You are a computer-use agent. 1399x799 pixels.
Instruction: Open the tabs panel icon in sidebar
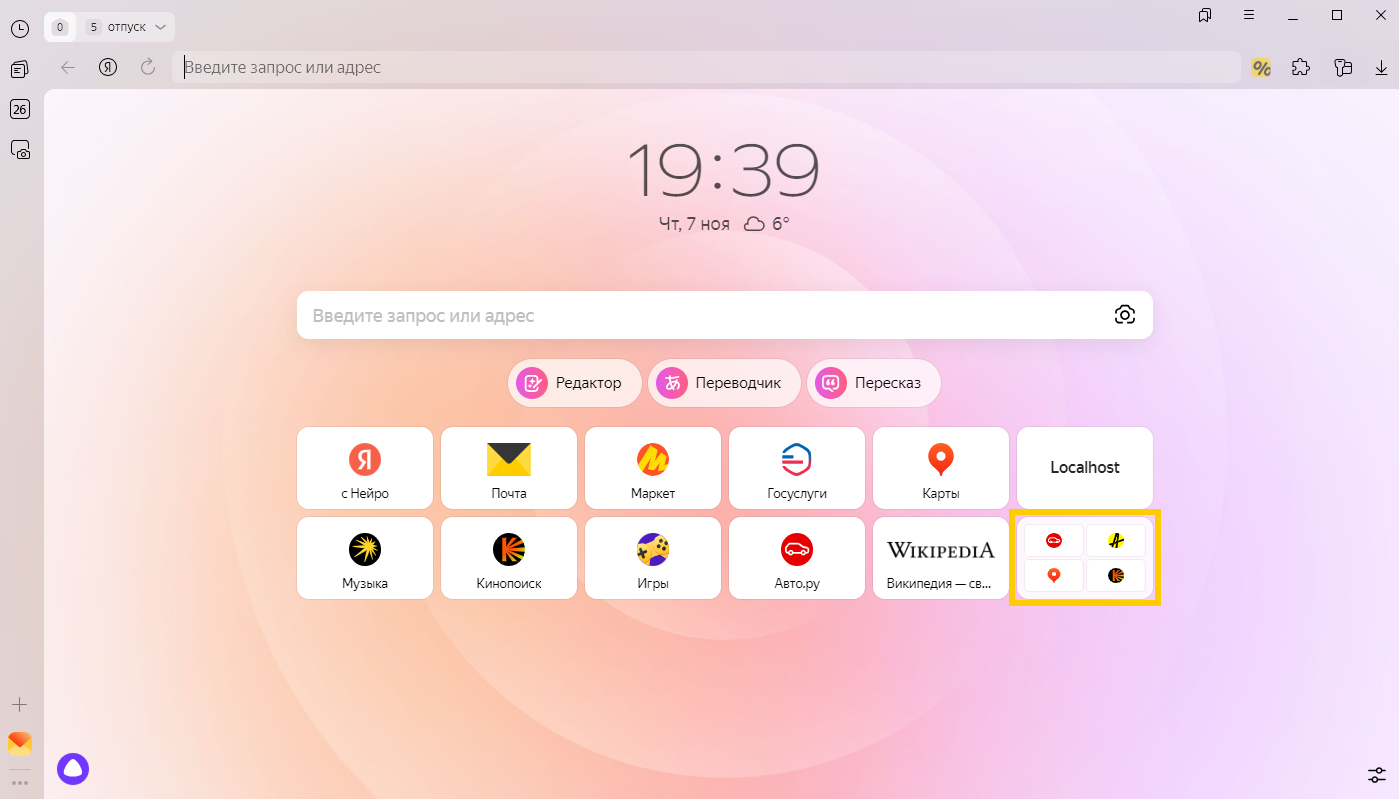click(x=19, y=70)
